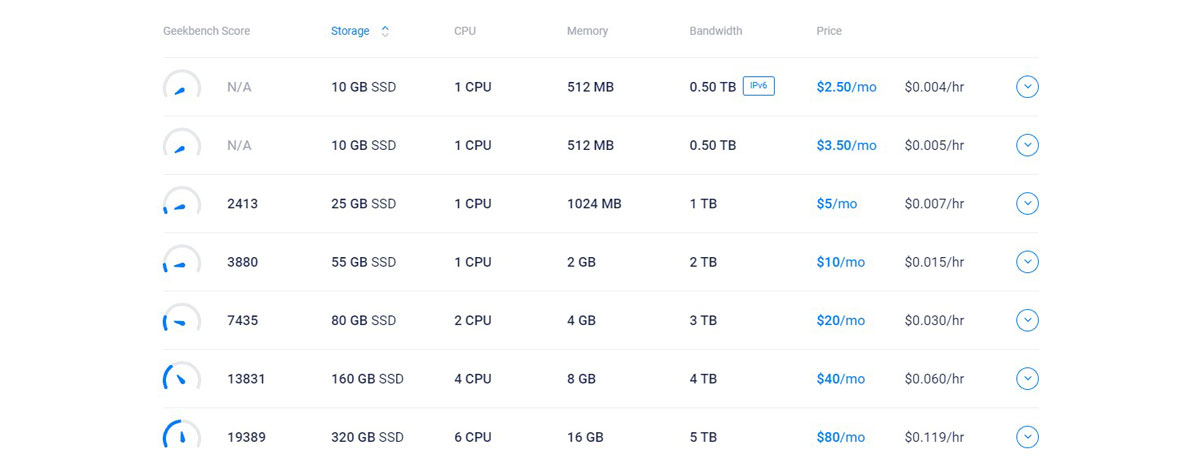The image size is (1200, 463).
Task: Click the 320 GB SSD storage cell
Action: point(367,437)
